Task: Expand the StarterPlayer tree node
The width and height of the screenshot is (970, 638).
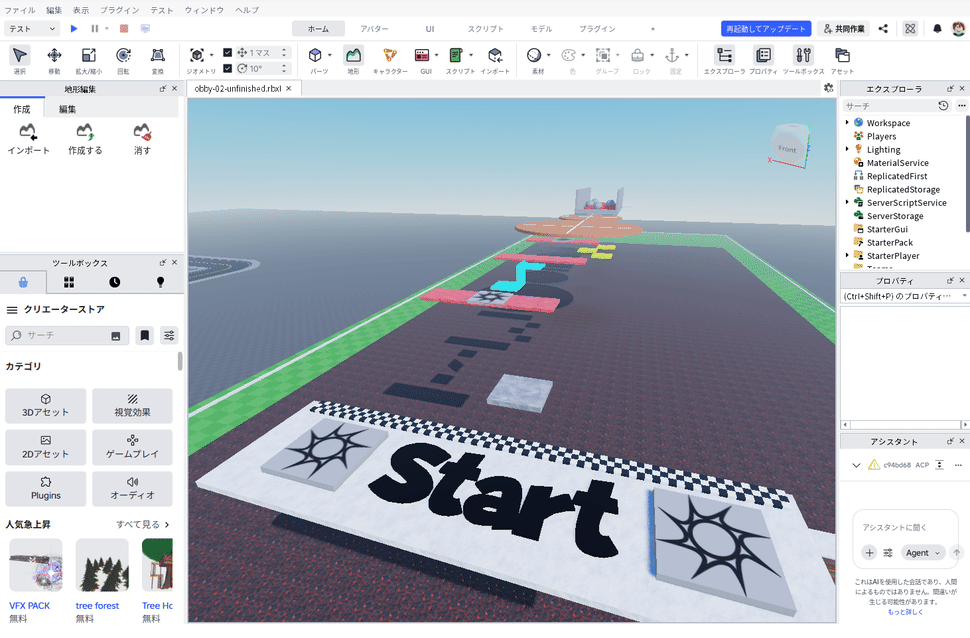Action: (x=847, y=256)
